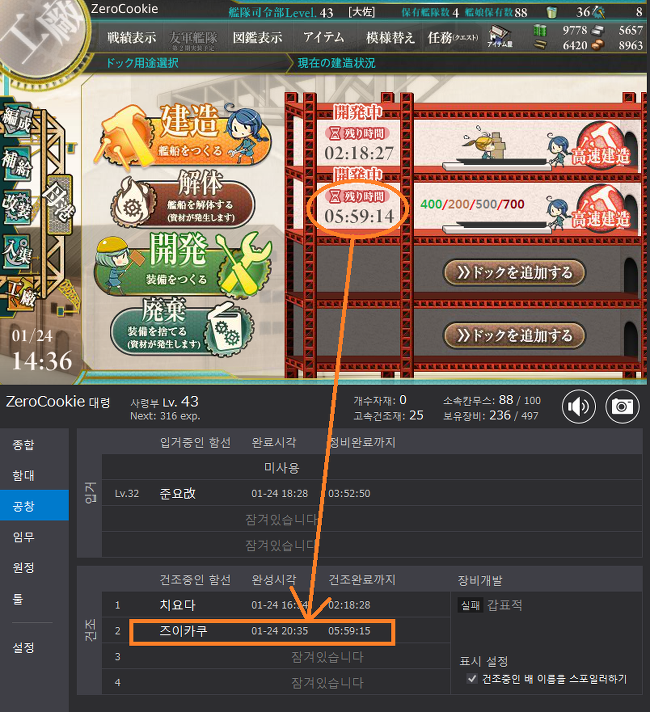Open 補給 resupply side icon
The width and height of the screenshot is (650, 712).
point(17,164)
